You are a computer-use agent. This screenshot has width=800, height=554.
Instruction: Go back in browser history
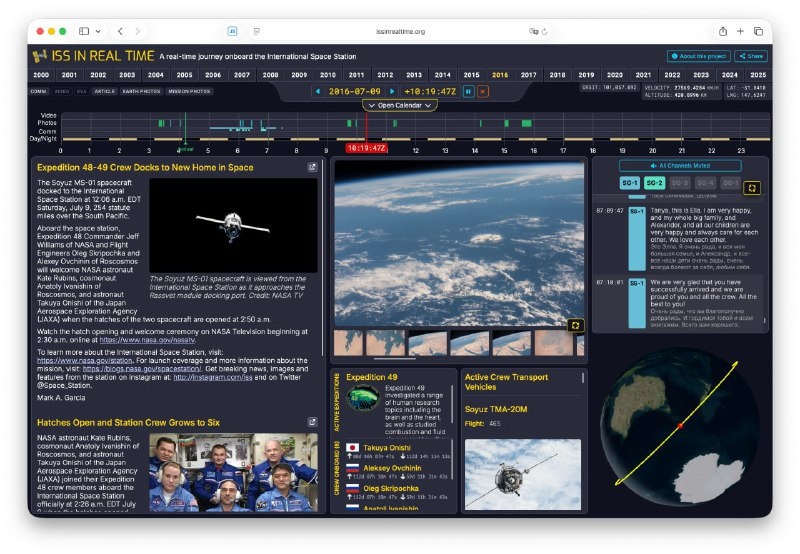click(x=120, y=31)
